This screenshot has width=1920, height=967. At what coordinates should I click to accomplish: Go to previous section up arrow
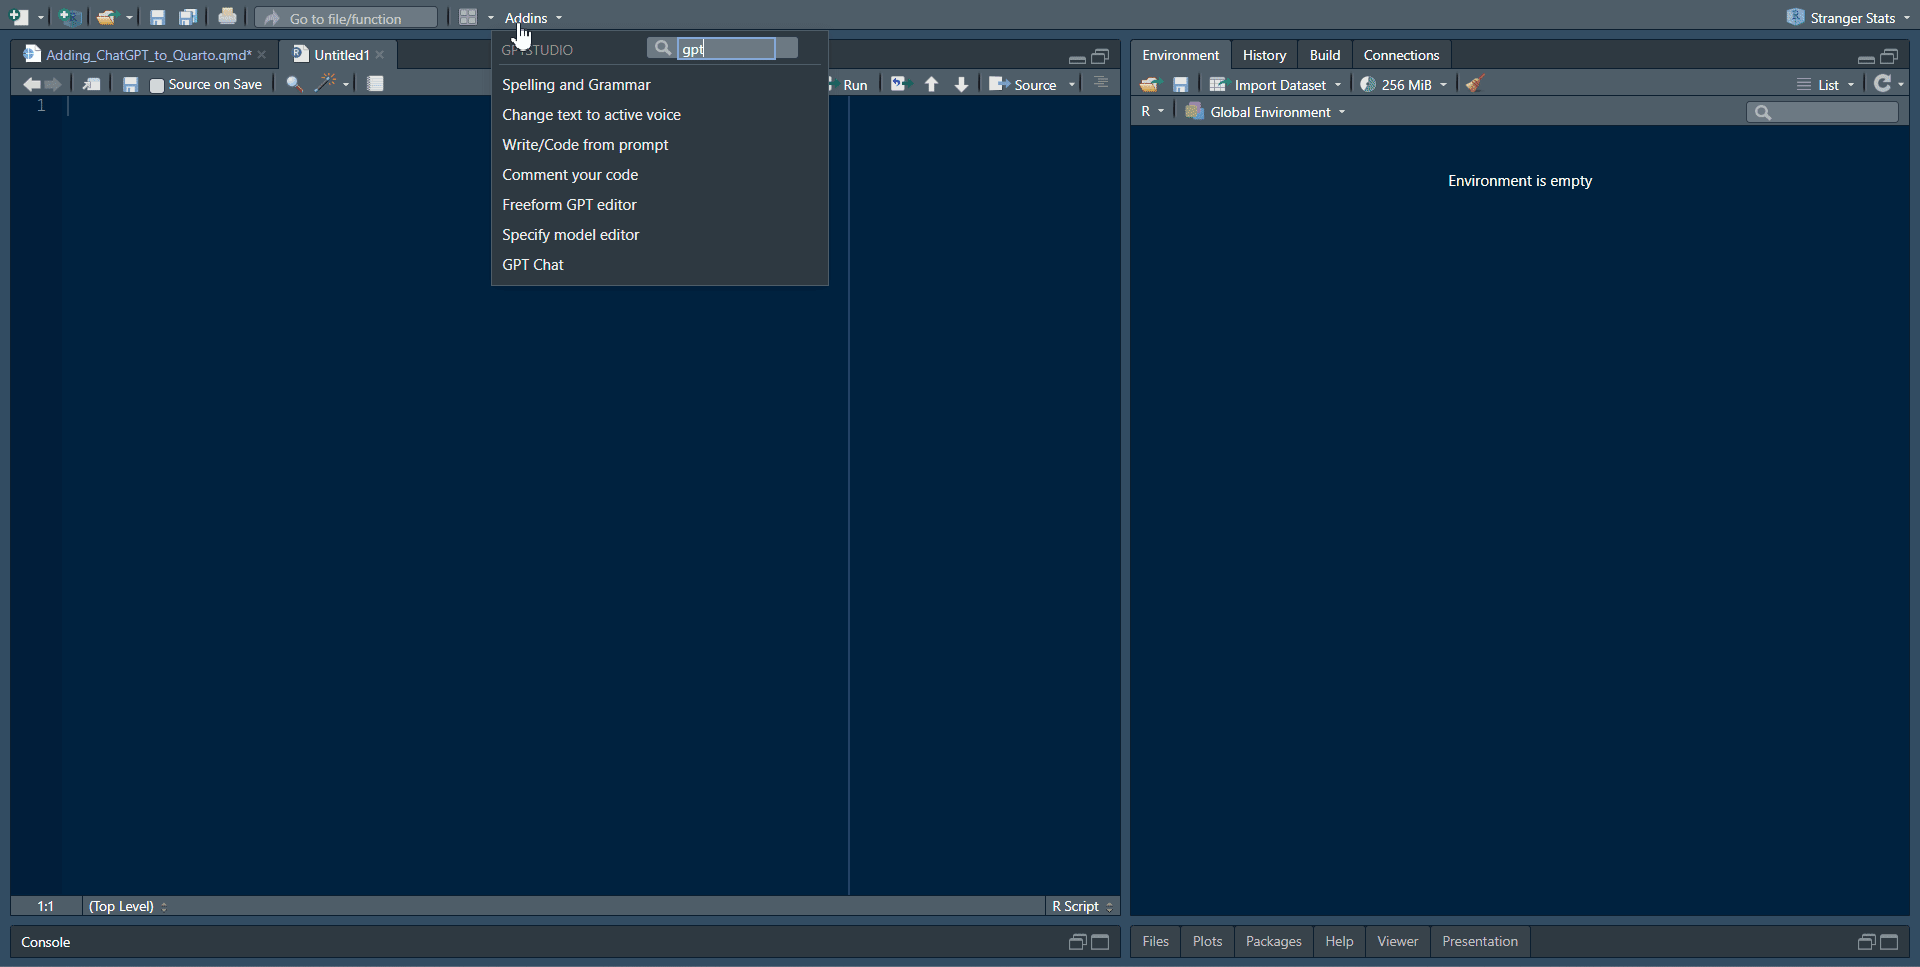(931, 84)
